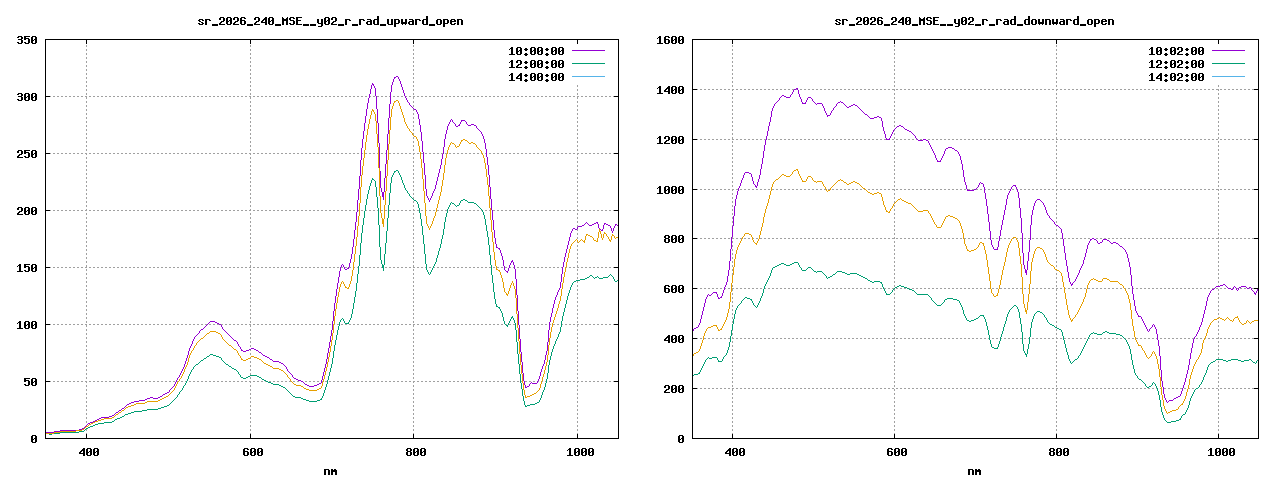Click the 12:02:00 legend label
The width and height of the screenshot is (1280, 480).
(x=1176, y=64)
